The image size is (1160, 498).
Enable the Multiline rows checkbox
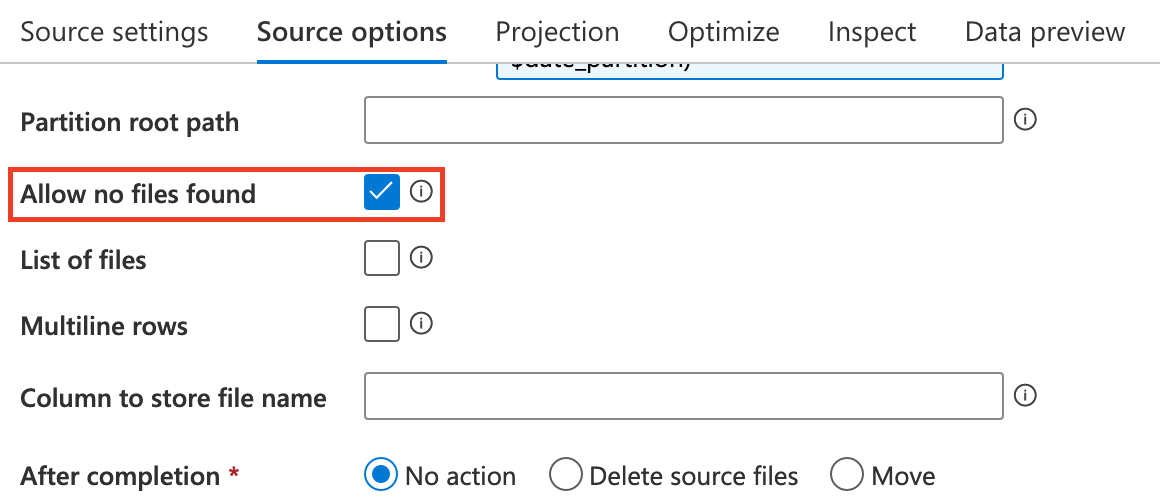pos(382,325)
